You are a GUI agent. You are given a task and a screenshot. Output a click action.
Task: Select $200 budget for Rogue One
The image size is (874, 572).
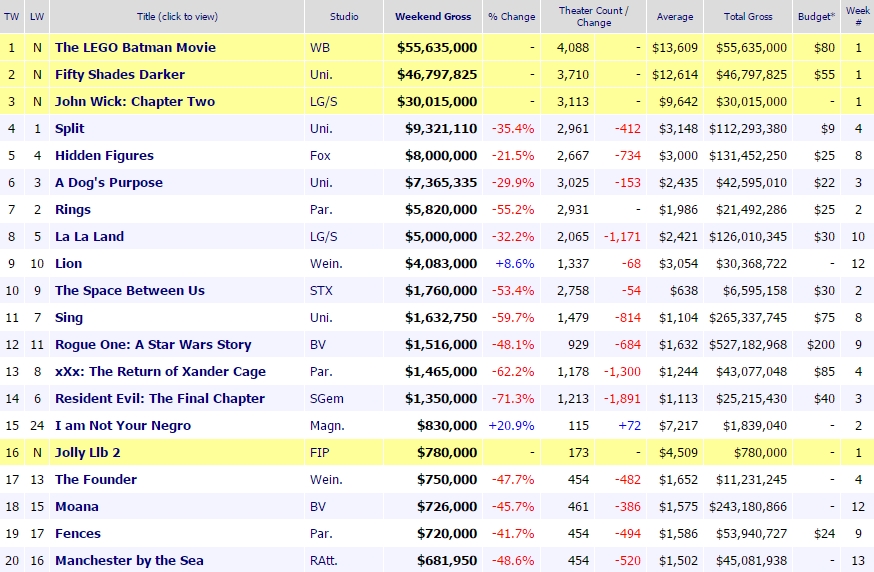(x=821, y=345)
